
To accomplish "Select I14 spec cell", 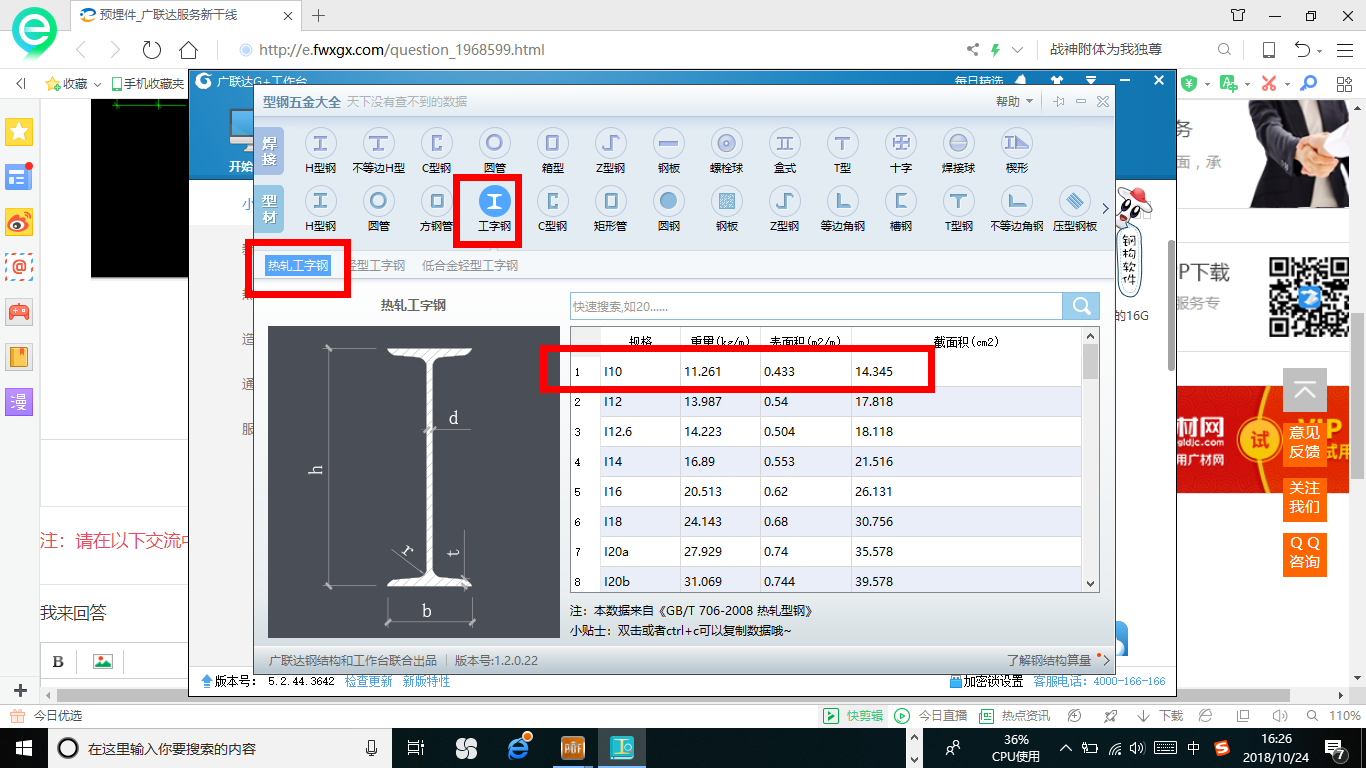I will 640,461.
